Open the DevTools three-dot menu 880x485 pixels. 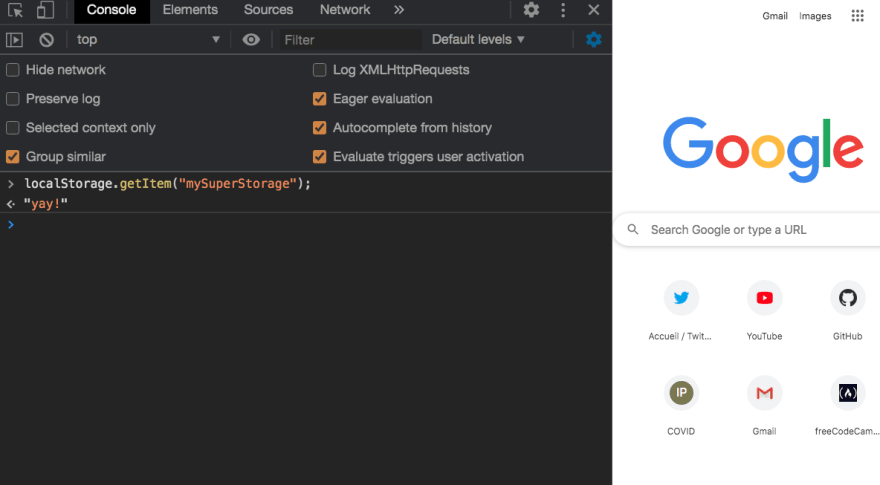(563, 10)
